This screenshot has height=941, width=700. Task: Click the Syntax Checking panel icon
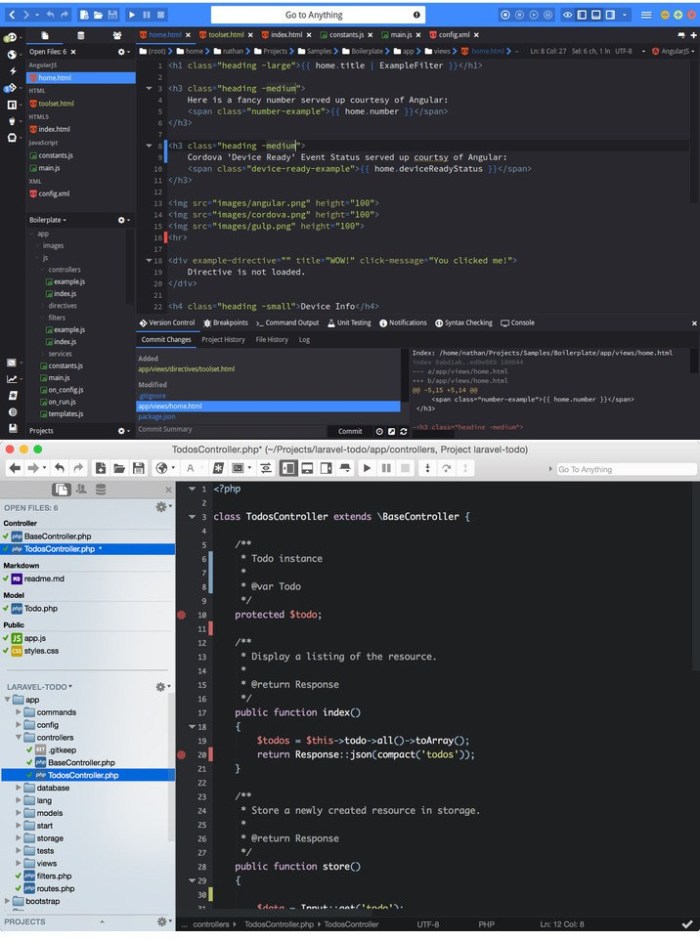click(x=439, y=323)
